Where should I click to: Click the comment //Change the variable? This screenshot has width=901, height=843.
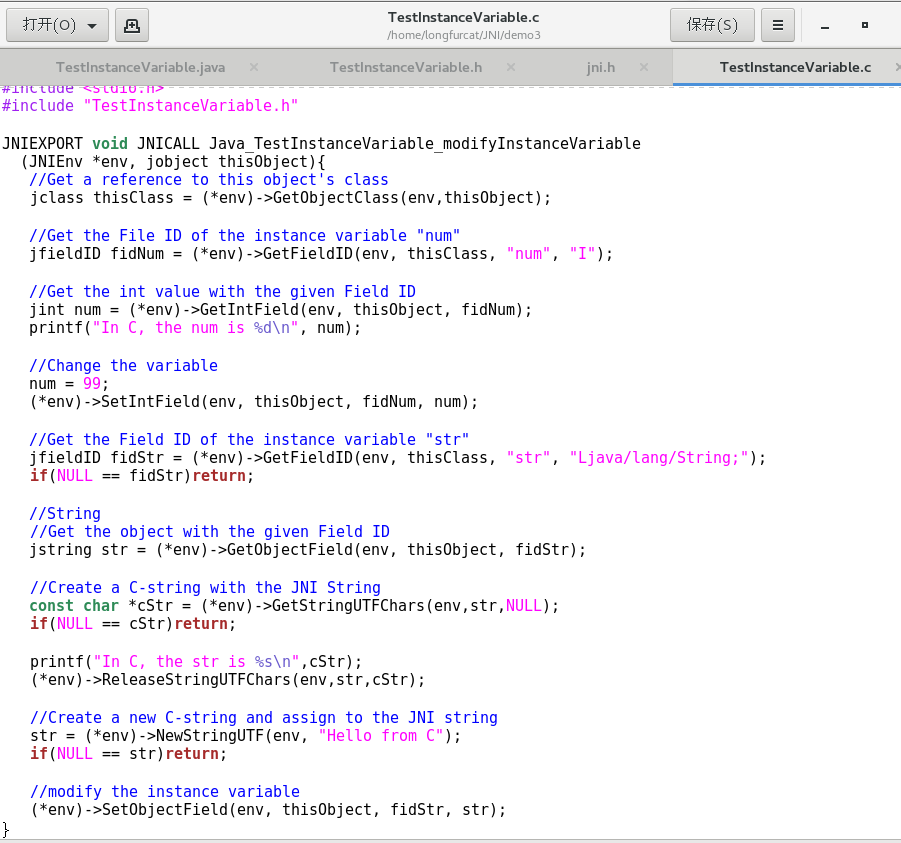(x=122, y=365)
